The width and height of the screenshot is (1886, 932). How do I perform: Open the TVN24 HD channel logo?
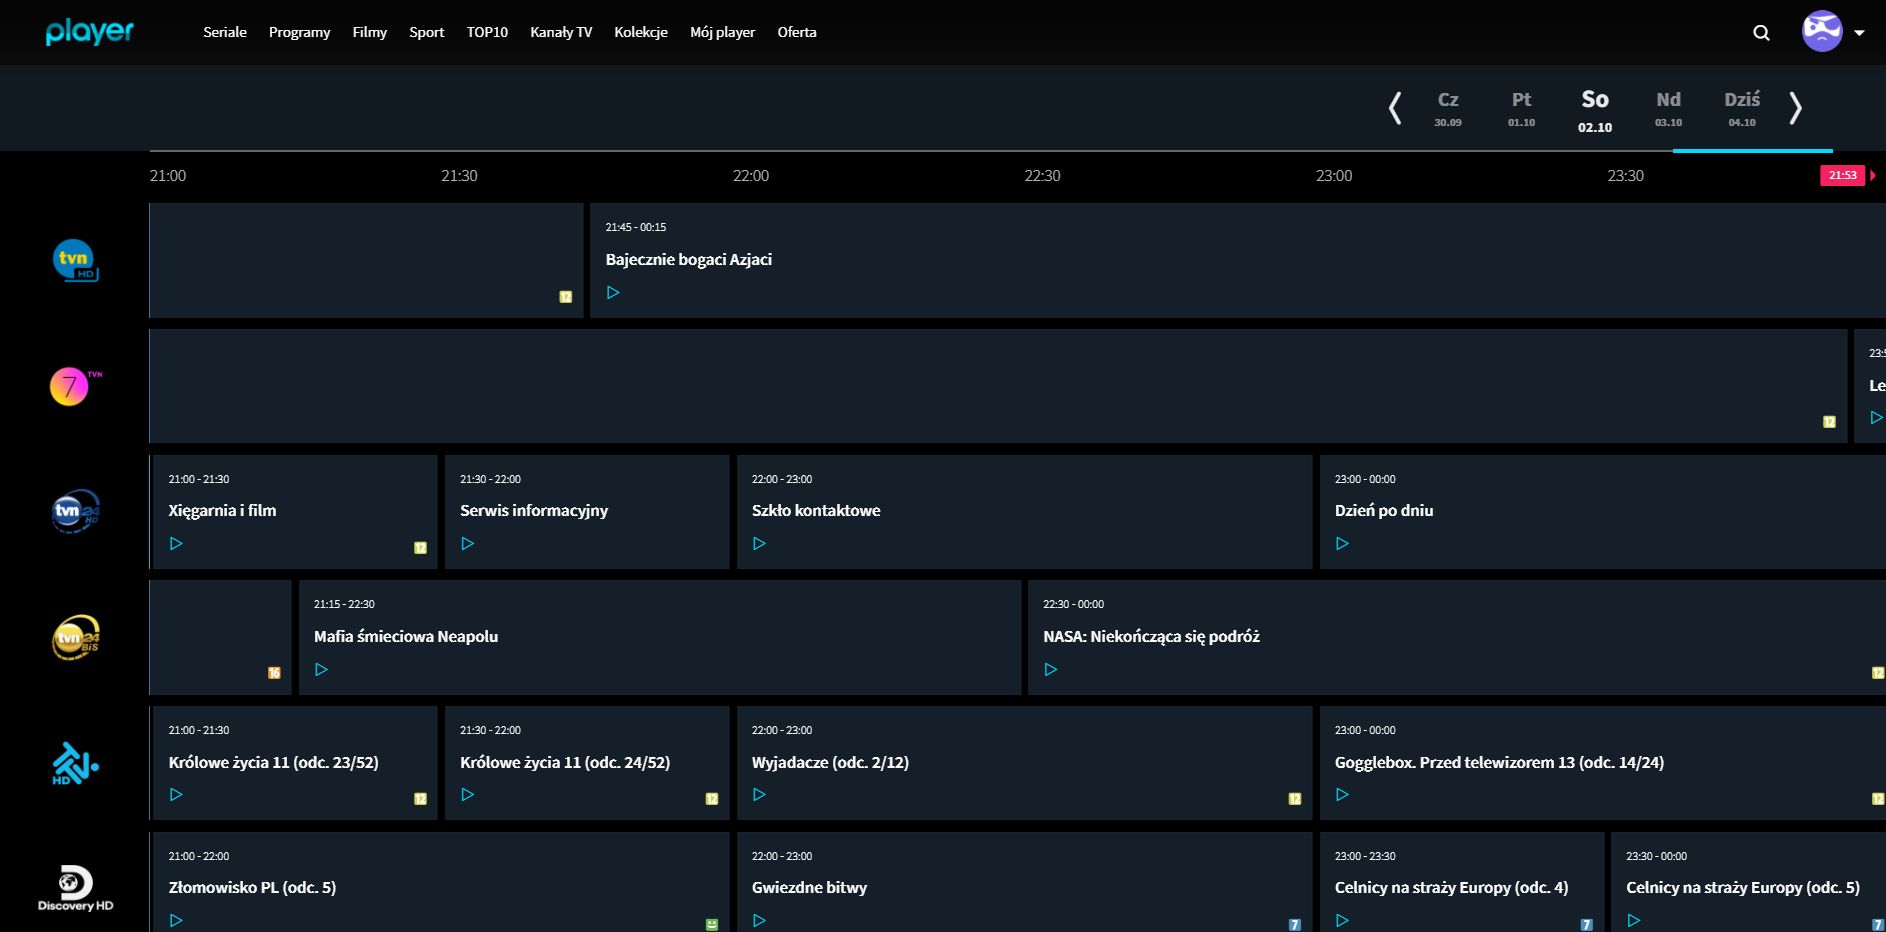click(x=75, y=511)
